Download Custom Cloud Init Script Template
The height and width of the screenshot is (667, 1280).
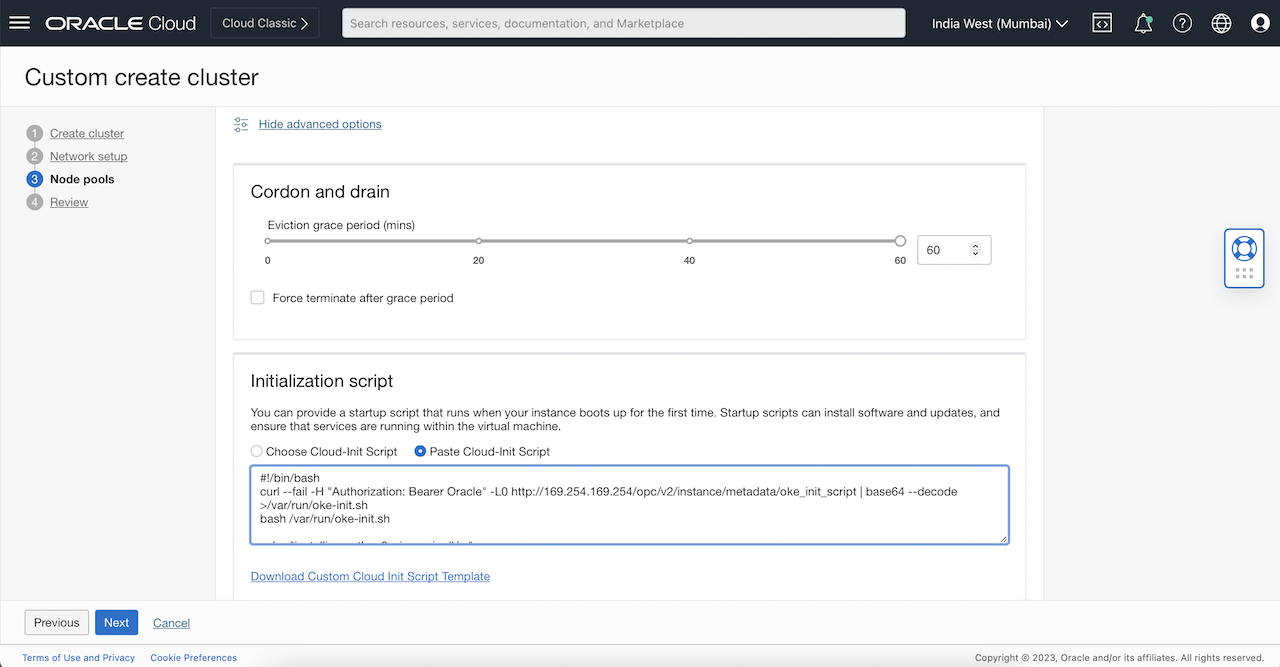tap(370, 576)
